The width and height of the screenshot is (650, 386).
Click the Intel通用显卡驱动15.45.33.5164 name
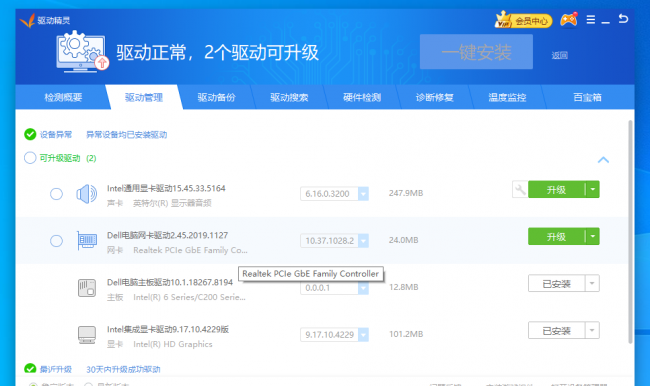tap(166, 188)
